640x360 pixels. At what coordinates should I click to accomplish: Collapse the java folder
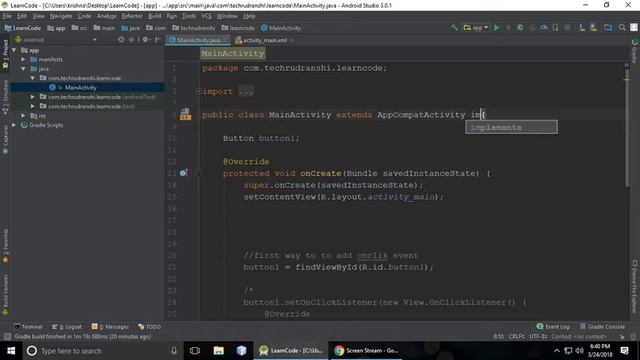coord(23,69)
